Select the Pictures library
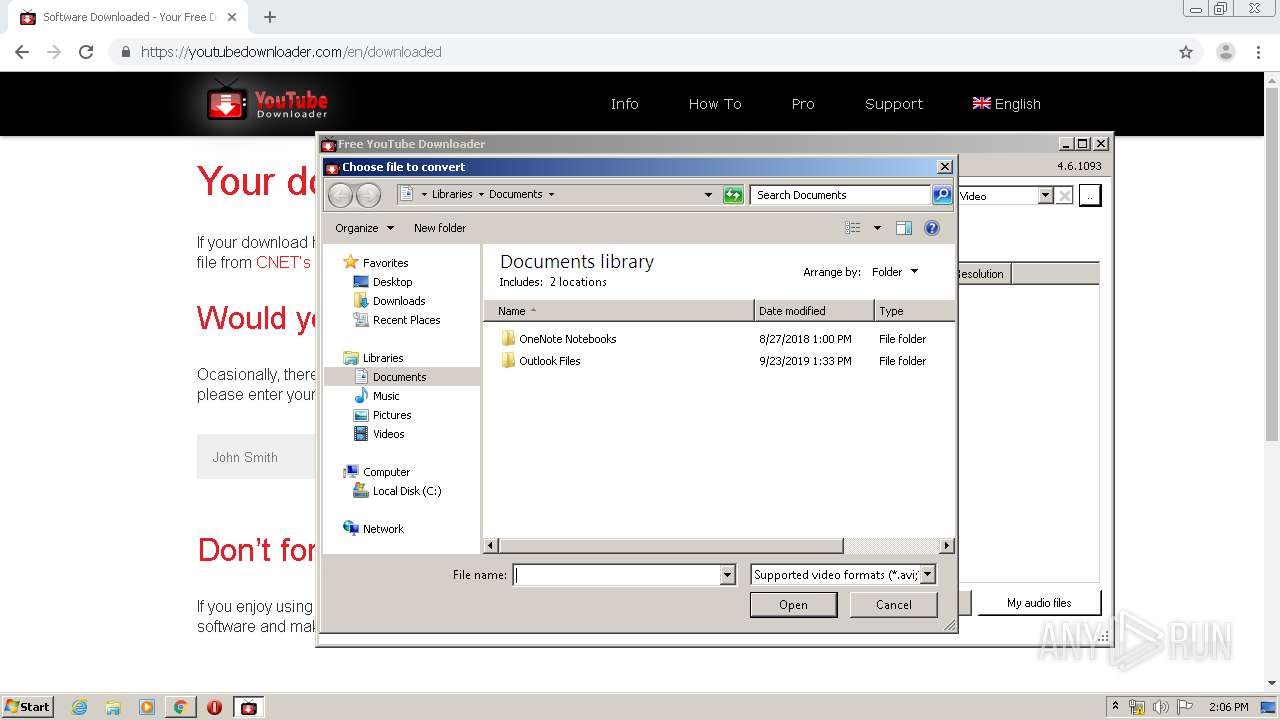This screenshot has width=1280, height=720. tap(392, 415)
